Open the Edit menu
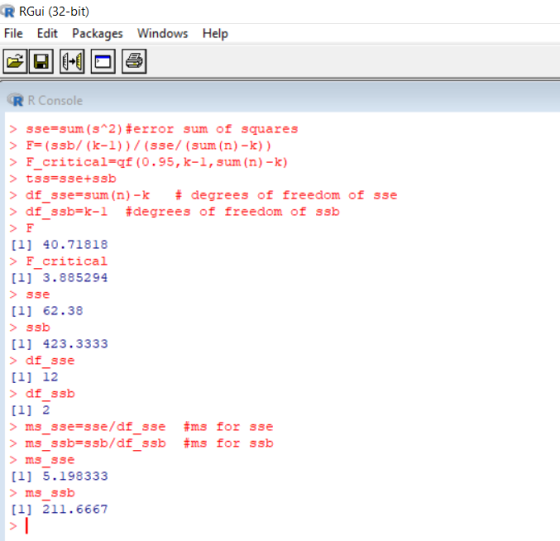Screen dimensions: 560x541 pos(47,34)
